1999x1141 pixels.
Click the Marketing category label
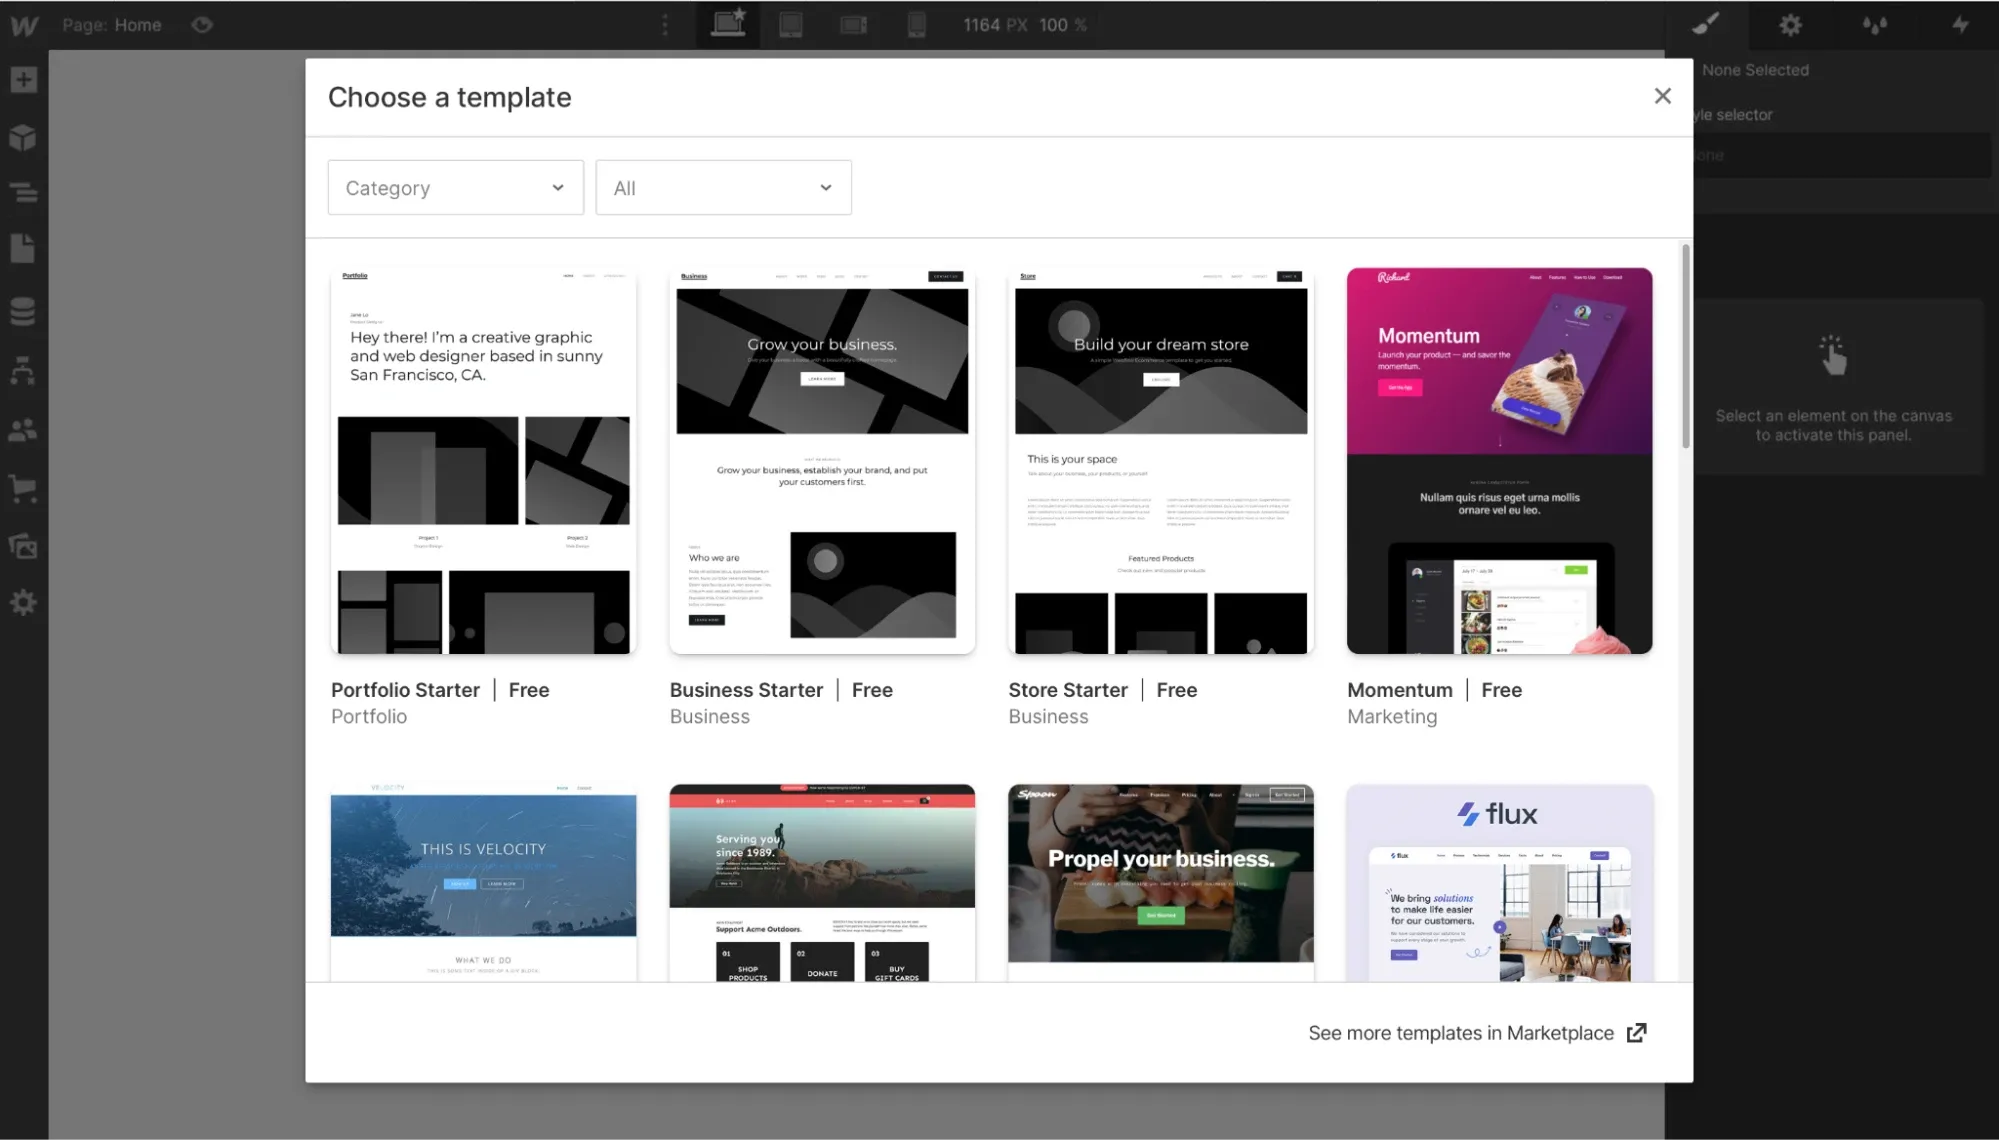tap(1392, 717)
